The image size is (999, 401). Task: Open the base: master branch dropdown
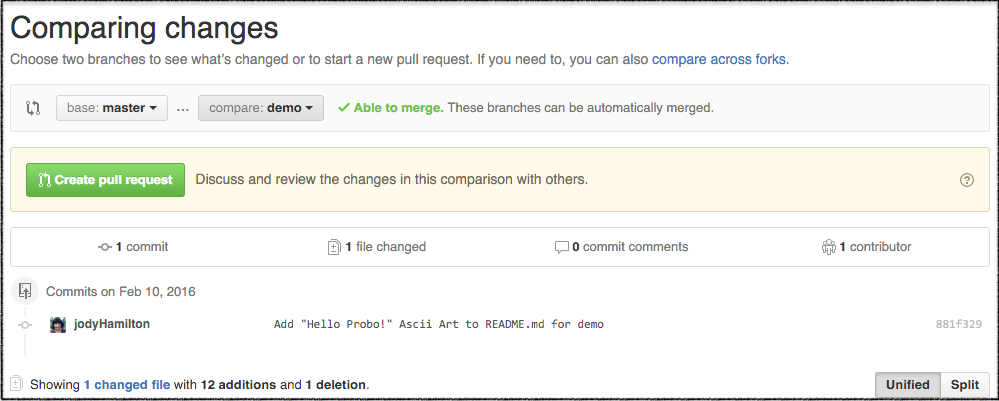112,108
